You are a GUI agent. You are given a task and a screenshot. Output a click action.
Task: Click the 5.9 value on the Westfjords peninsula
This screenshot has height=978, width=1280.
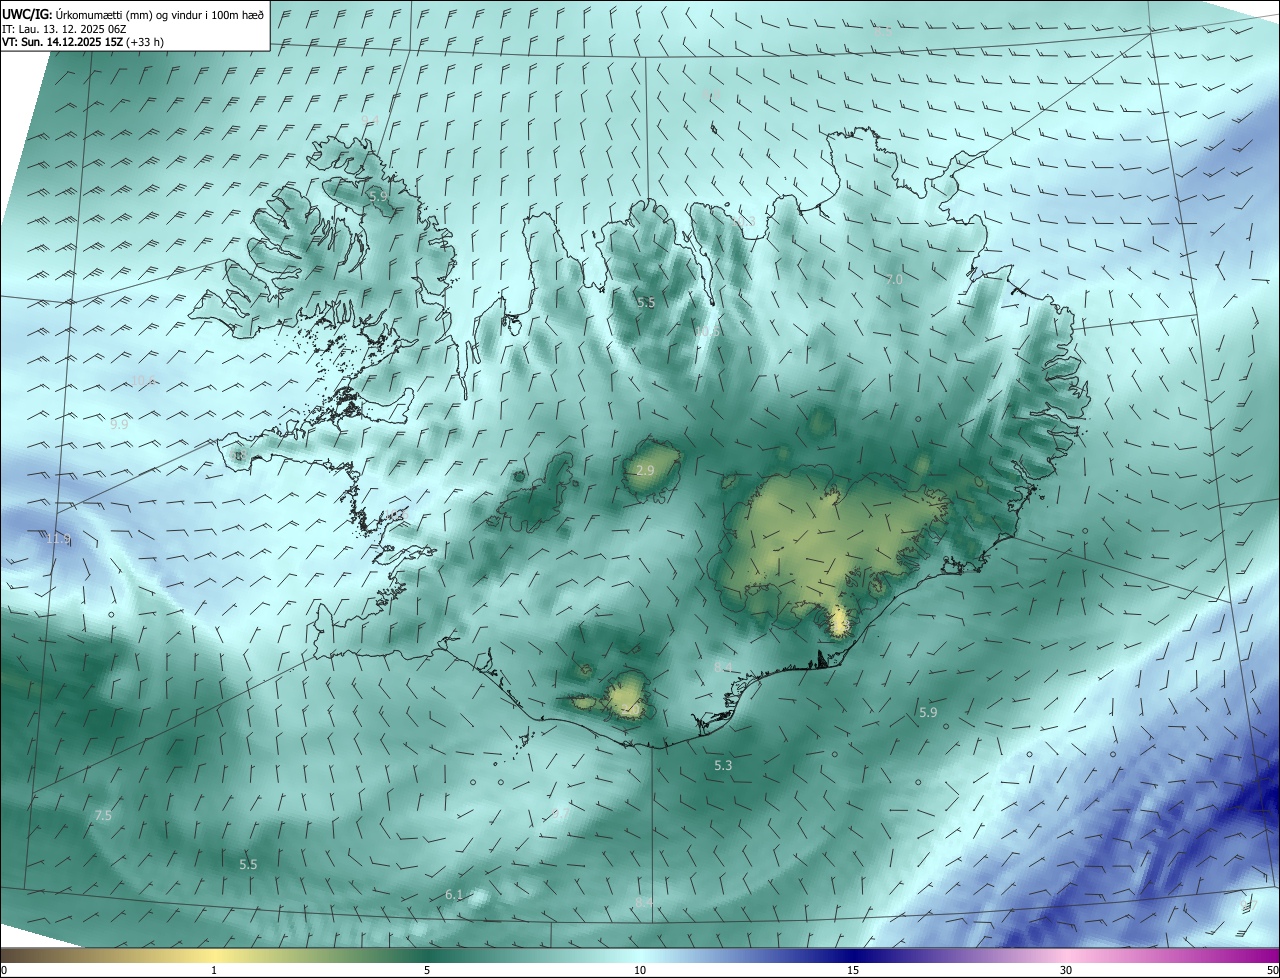point(378,197)
